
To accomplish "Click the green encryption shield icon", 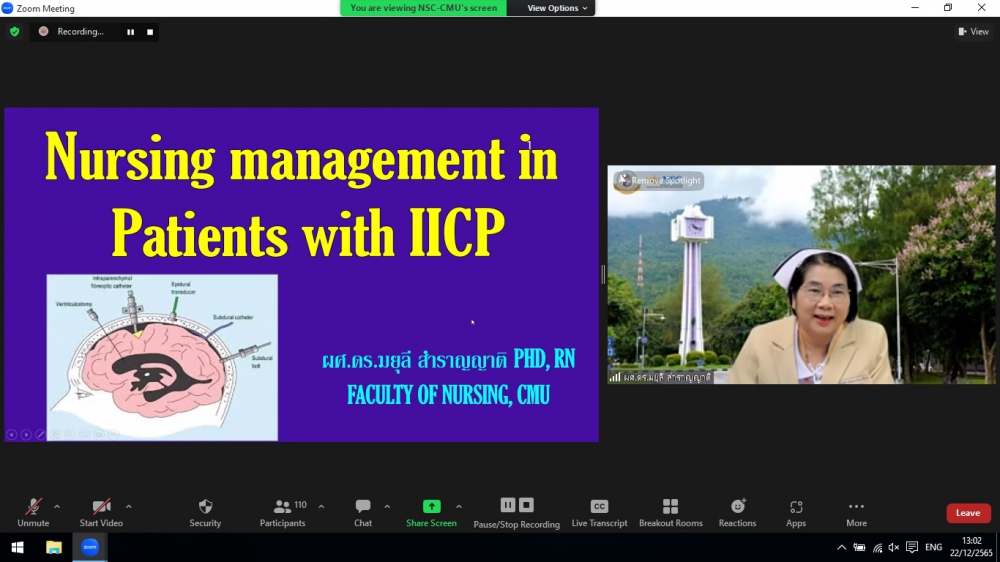I will click(14, 32).
